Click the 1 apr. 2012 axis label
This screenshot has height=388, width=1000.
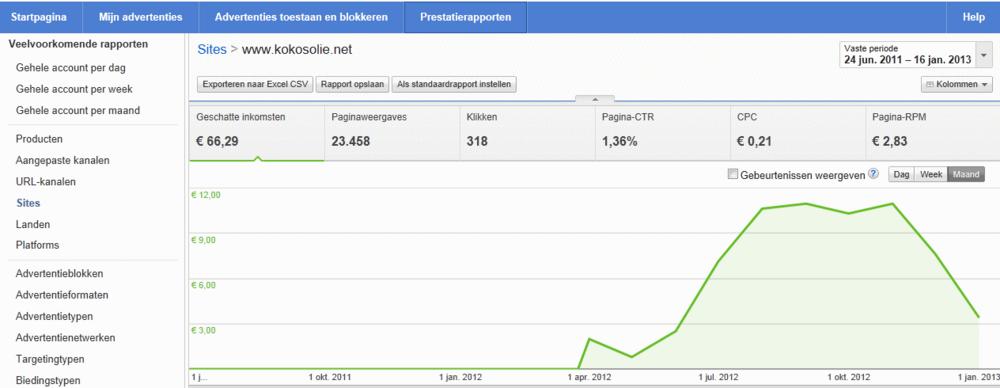tap(589, 377)
